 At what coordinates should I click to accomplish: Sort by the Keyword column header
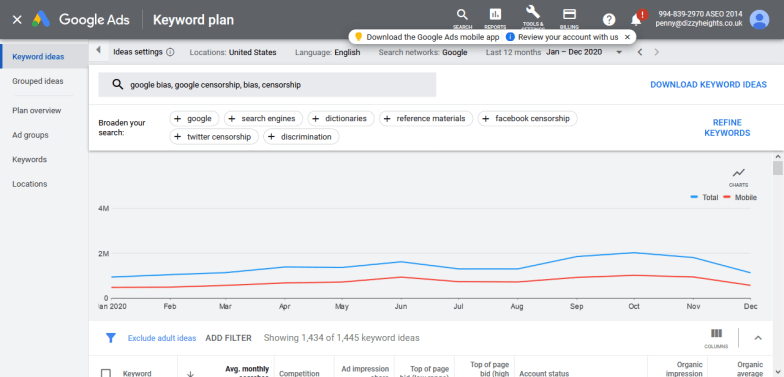coord(137,373)
